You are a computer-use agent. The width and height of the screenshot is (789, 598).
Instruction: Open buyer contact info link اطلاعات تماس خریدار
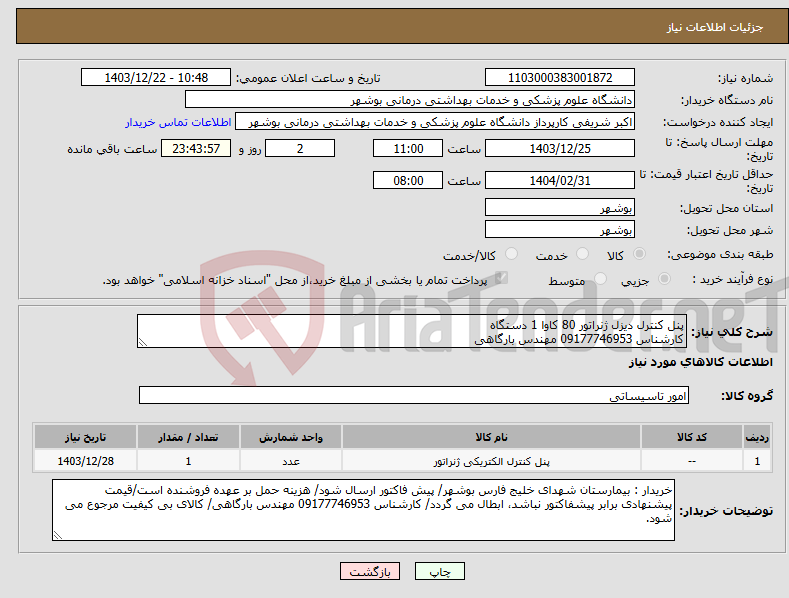pyautogui.click(x=178, y=122)
